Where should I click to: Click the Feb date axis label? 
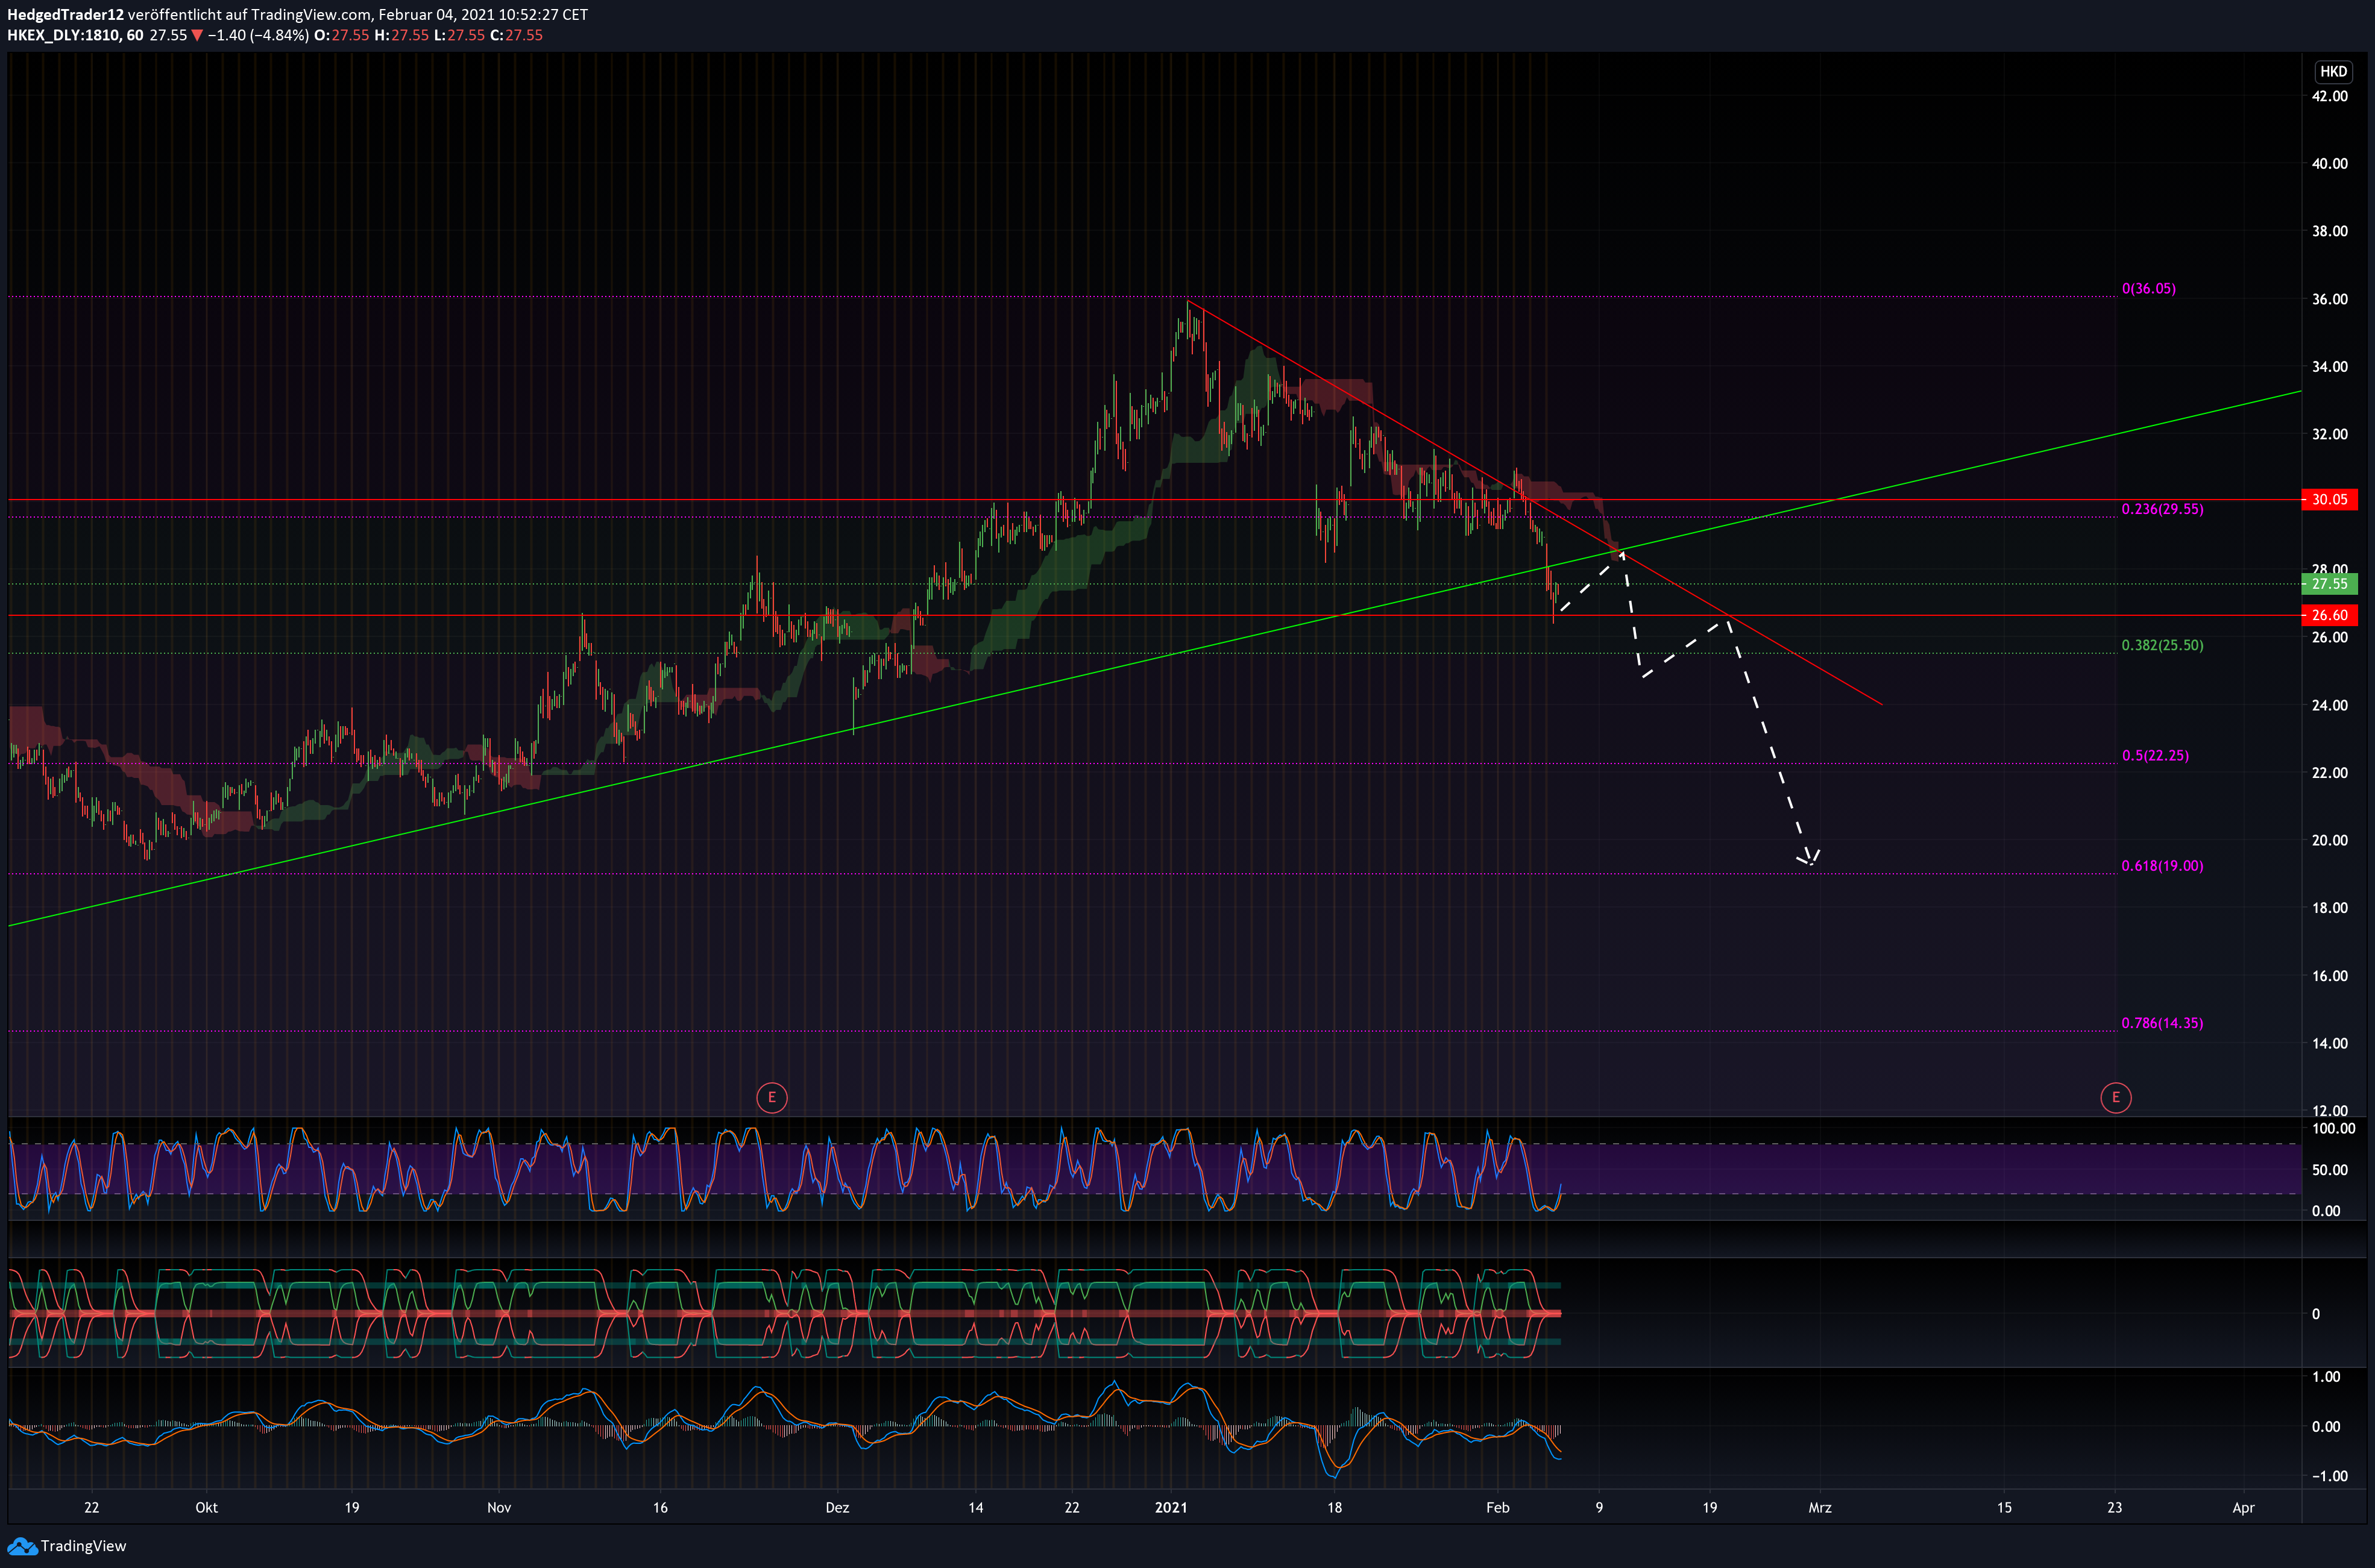coord(1497,1507)
